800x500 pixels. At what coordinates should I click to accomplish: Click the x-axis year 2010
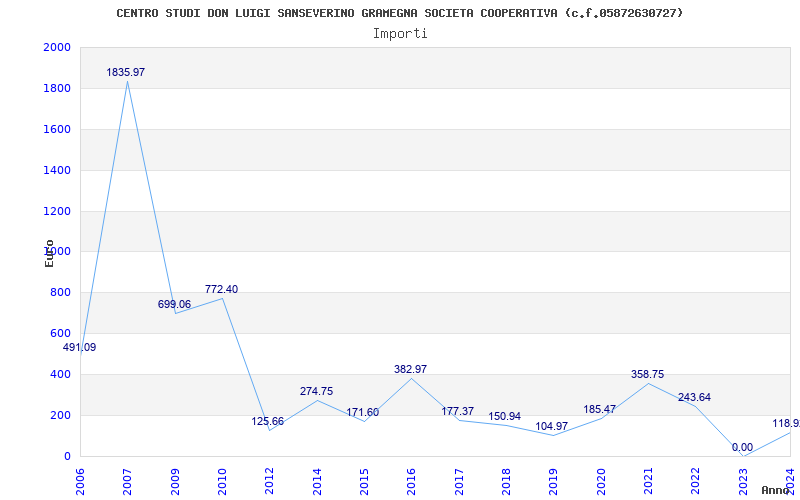point(222,481)
